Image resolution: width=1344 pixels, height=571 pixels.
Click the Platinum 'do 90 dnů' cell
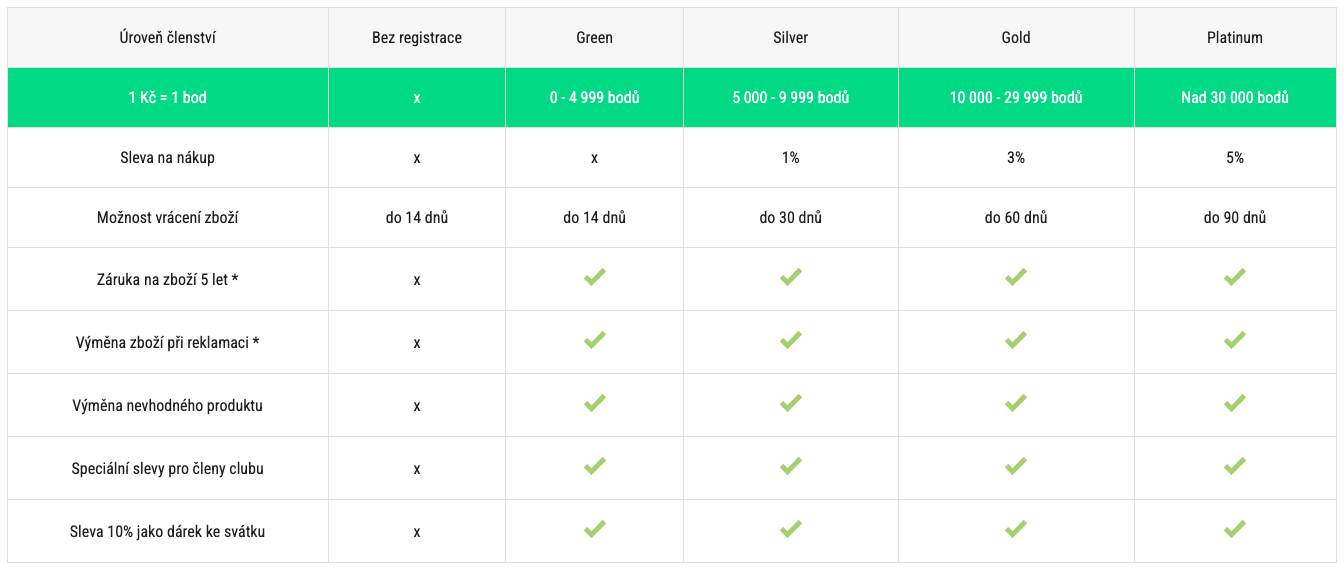coord(1235,218)
